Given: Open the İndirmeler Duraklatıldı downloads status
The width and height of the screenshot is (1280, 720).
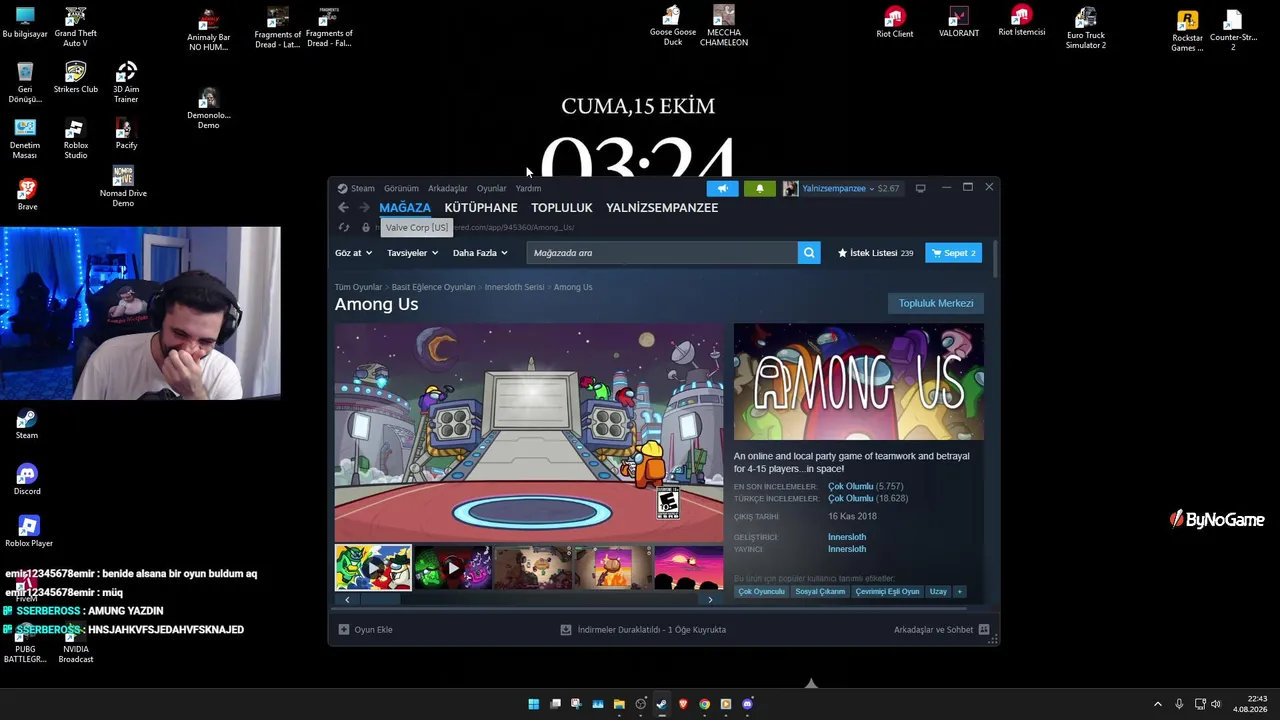Looking at the screenshot, I should (643, 630).
